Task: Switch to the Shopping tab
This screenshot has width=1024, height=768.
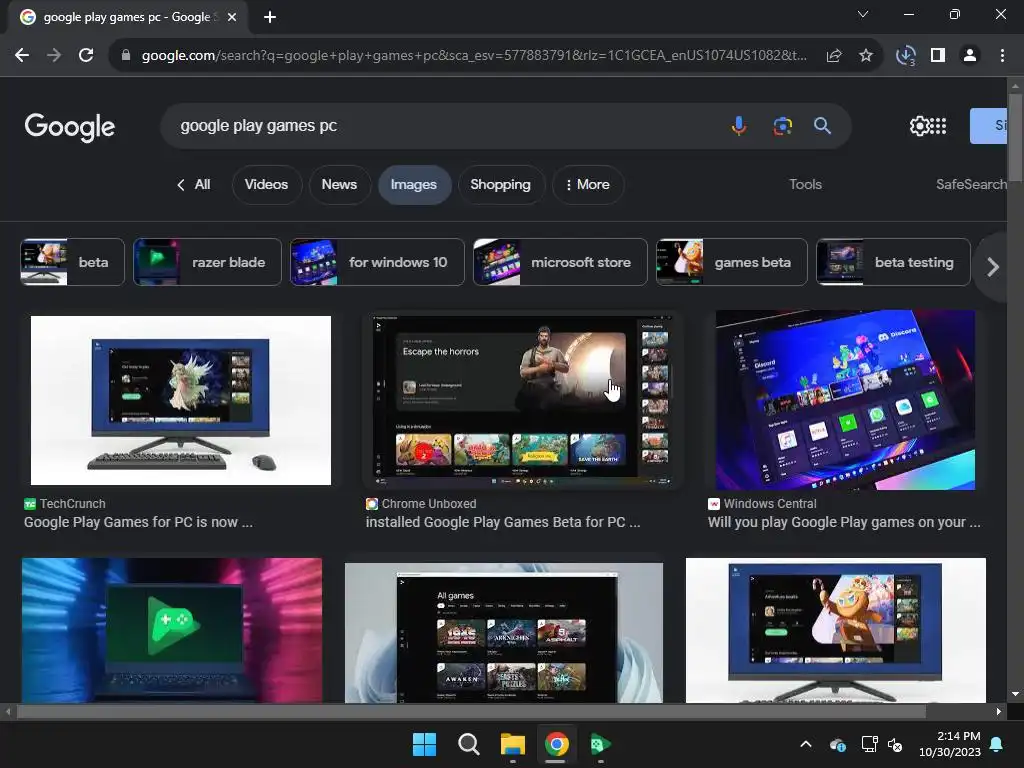Action: click(500, 185)
